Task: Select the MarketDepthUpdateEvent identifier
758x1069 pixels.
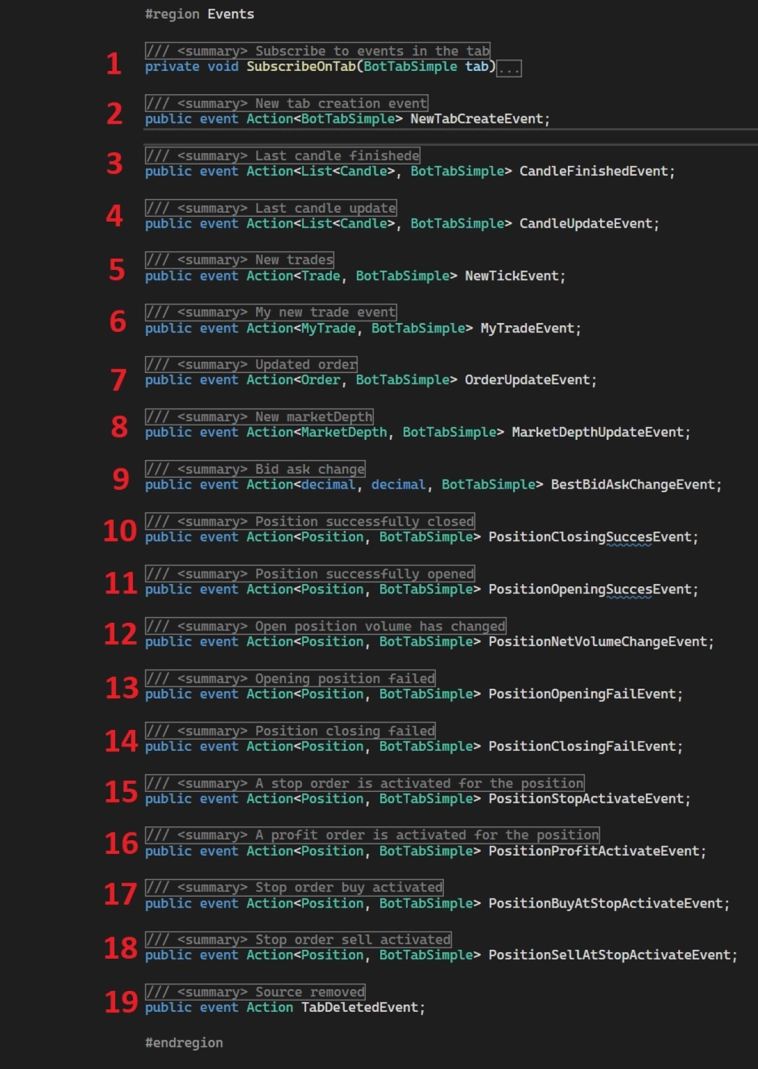Action: click(597, 433)
